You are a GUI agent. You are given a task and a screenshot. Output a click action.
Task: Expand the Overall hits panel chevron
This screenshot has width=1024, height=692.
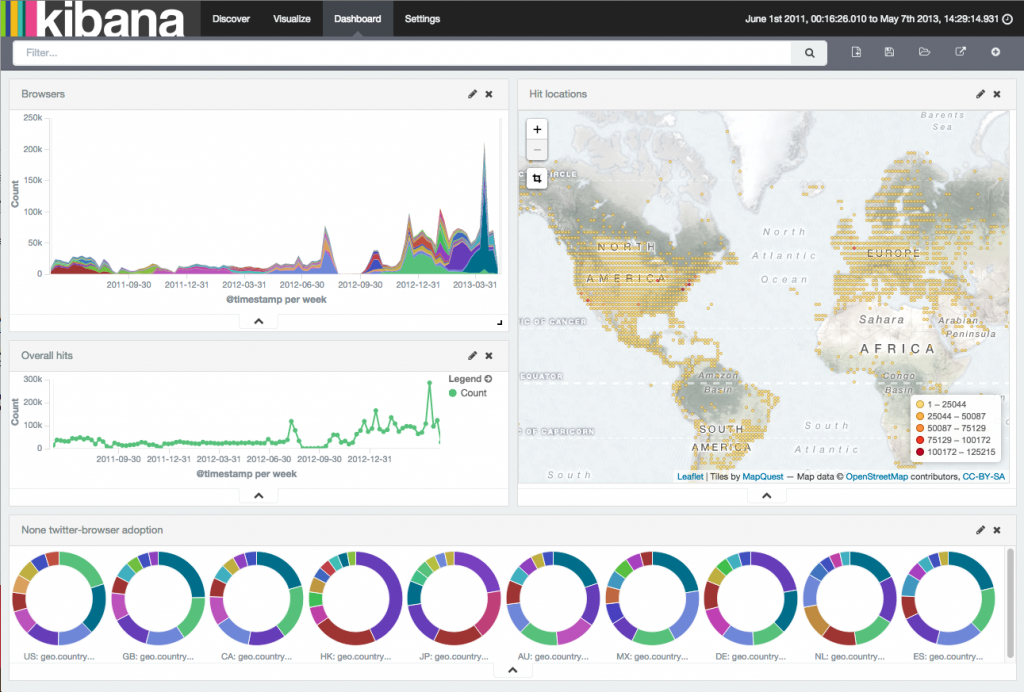pyautogui.click(x=259, y=495)
